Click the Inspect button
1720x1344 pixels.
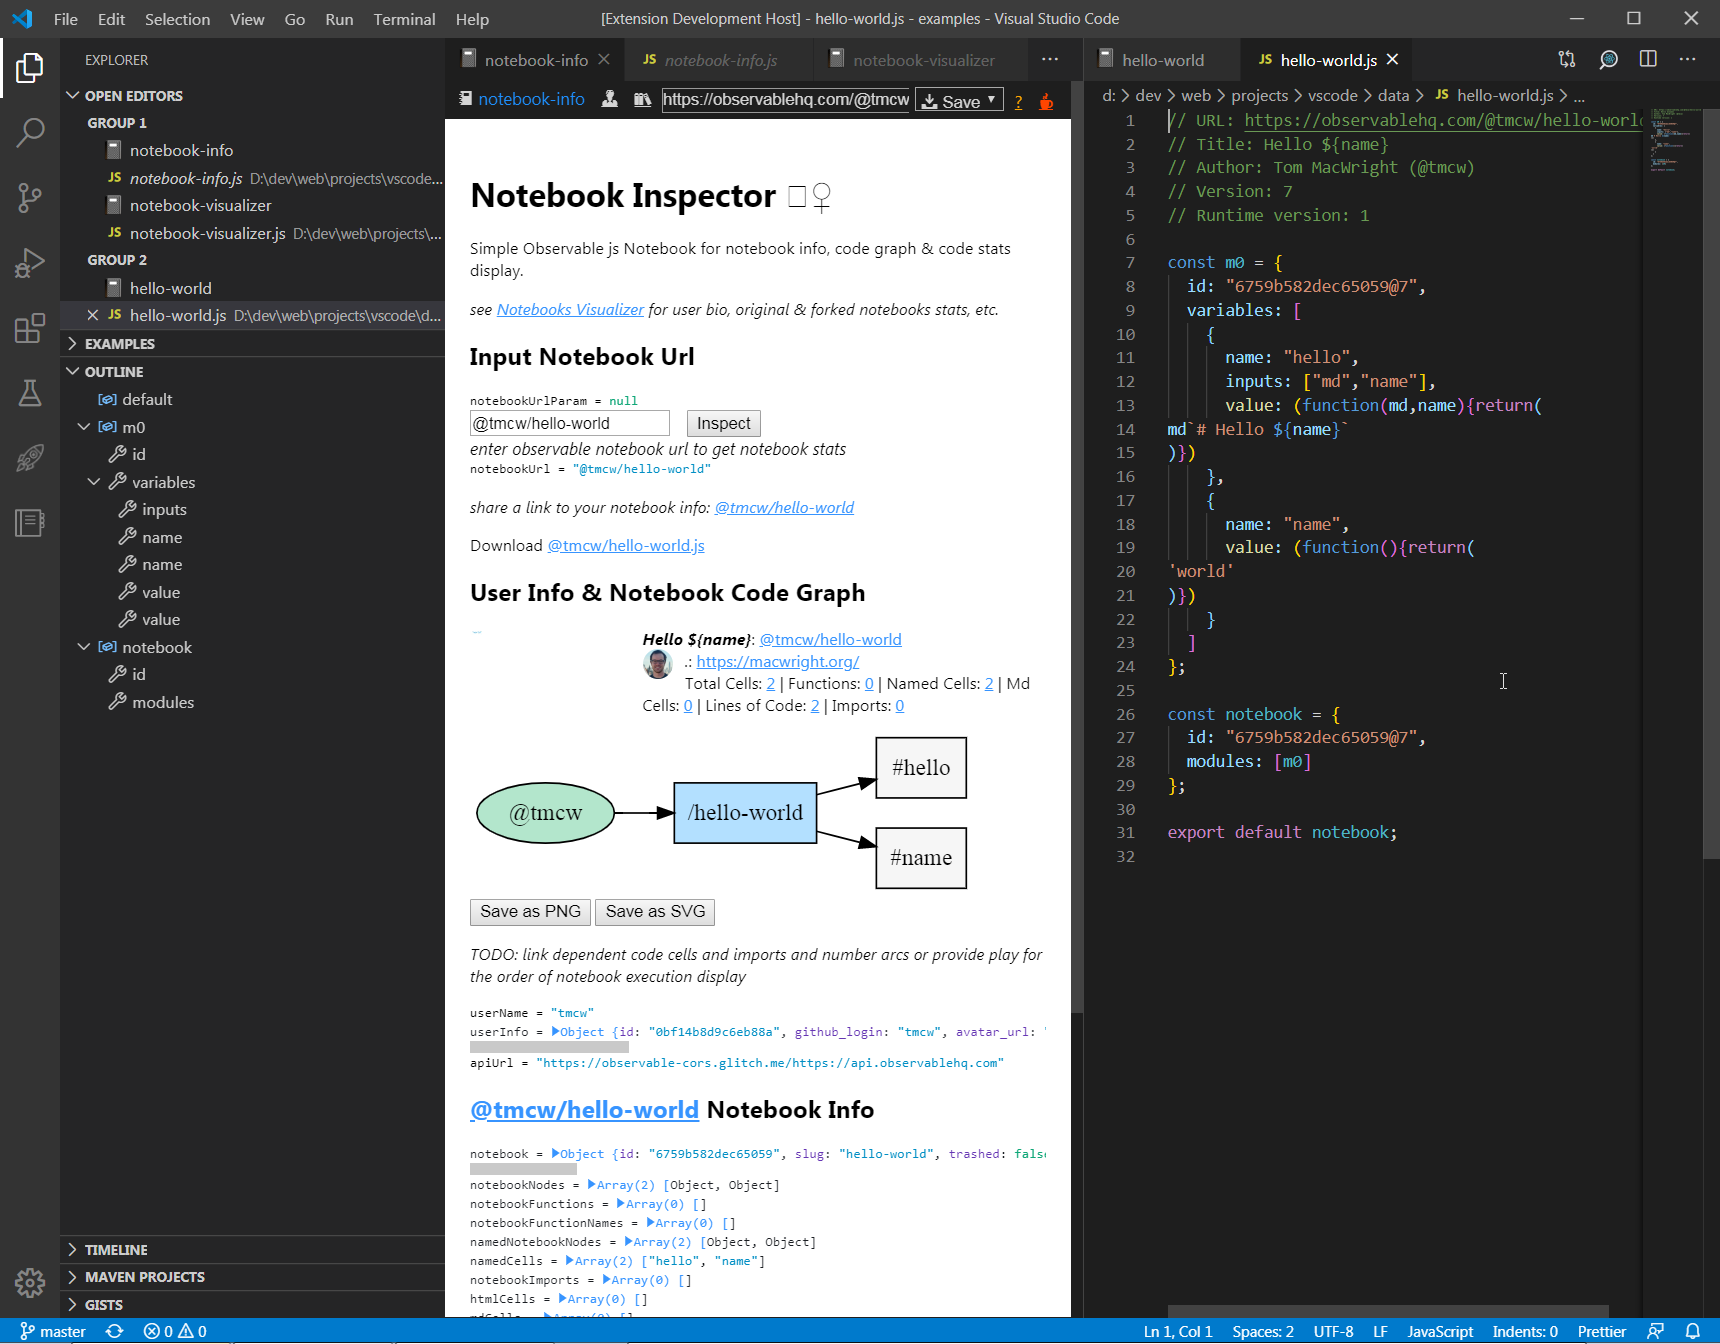click(724, 423)
